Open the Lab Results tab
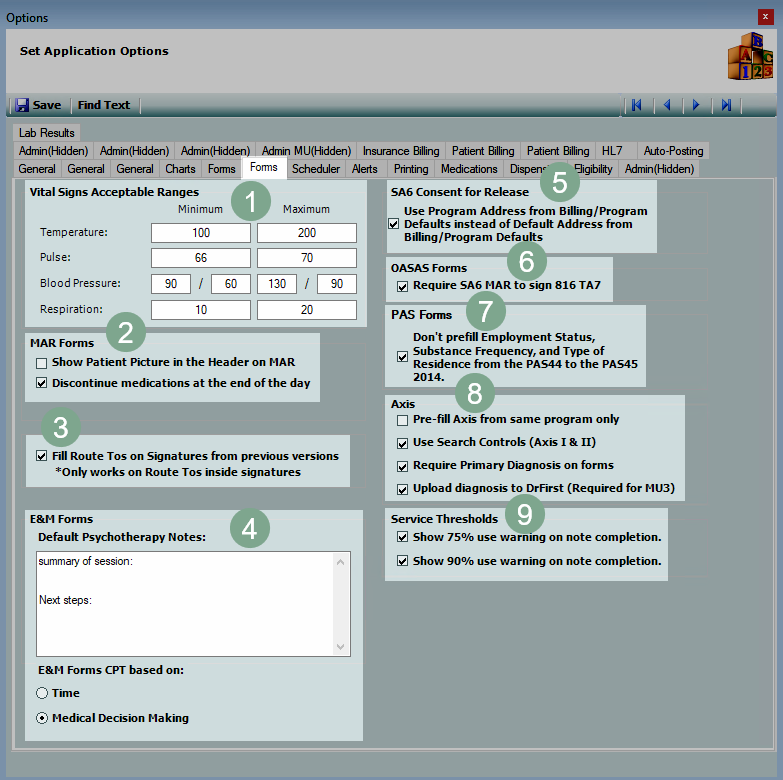Image resolution: width=783 pixels, height=780 pixels. [x=46, y=133]
